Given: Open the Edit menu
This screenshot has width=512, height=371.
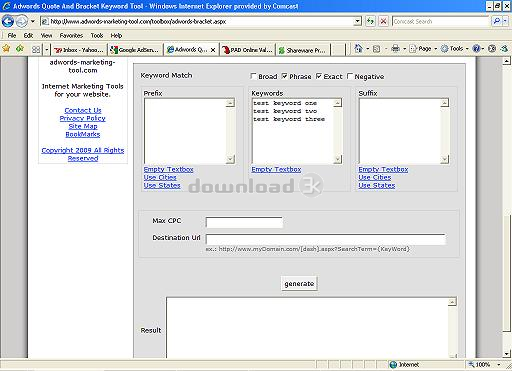Looking at the screenshot, I should 28,35.
